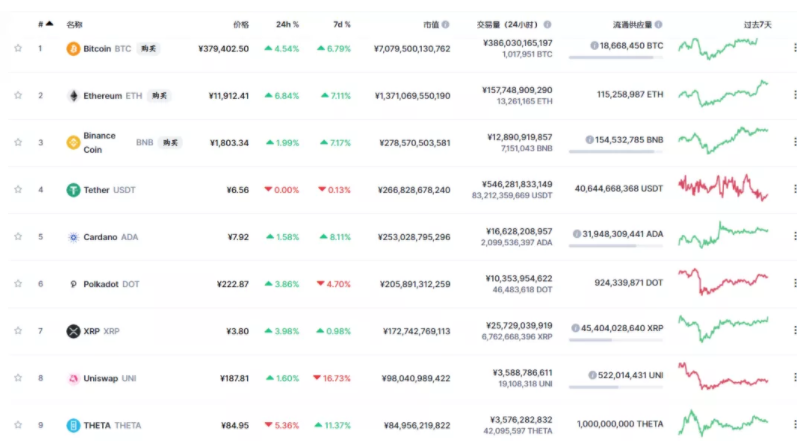Open the Cardano ADA coin page
This screenshot has width=797, height=441.
click(110, 237)
